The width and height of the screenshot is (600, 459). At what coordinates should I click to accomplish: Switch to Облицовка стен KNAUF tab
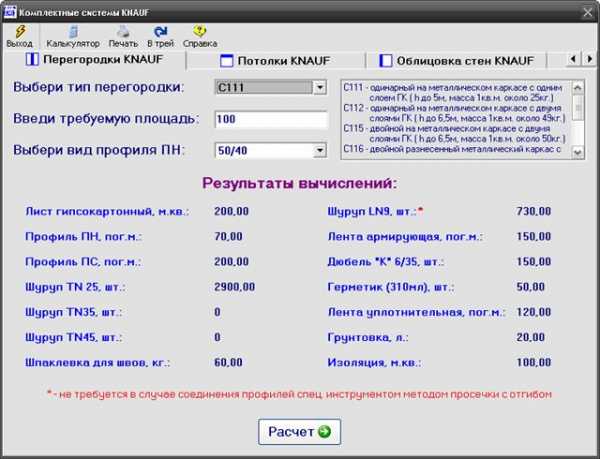tap(456, 60)
